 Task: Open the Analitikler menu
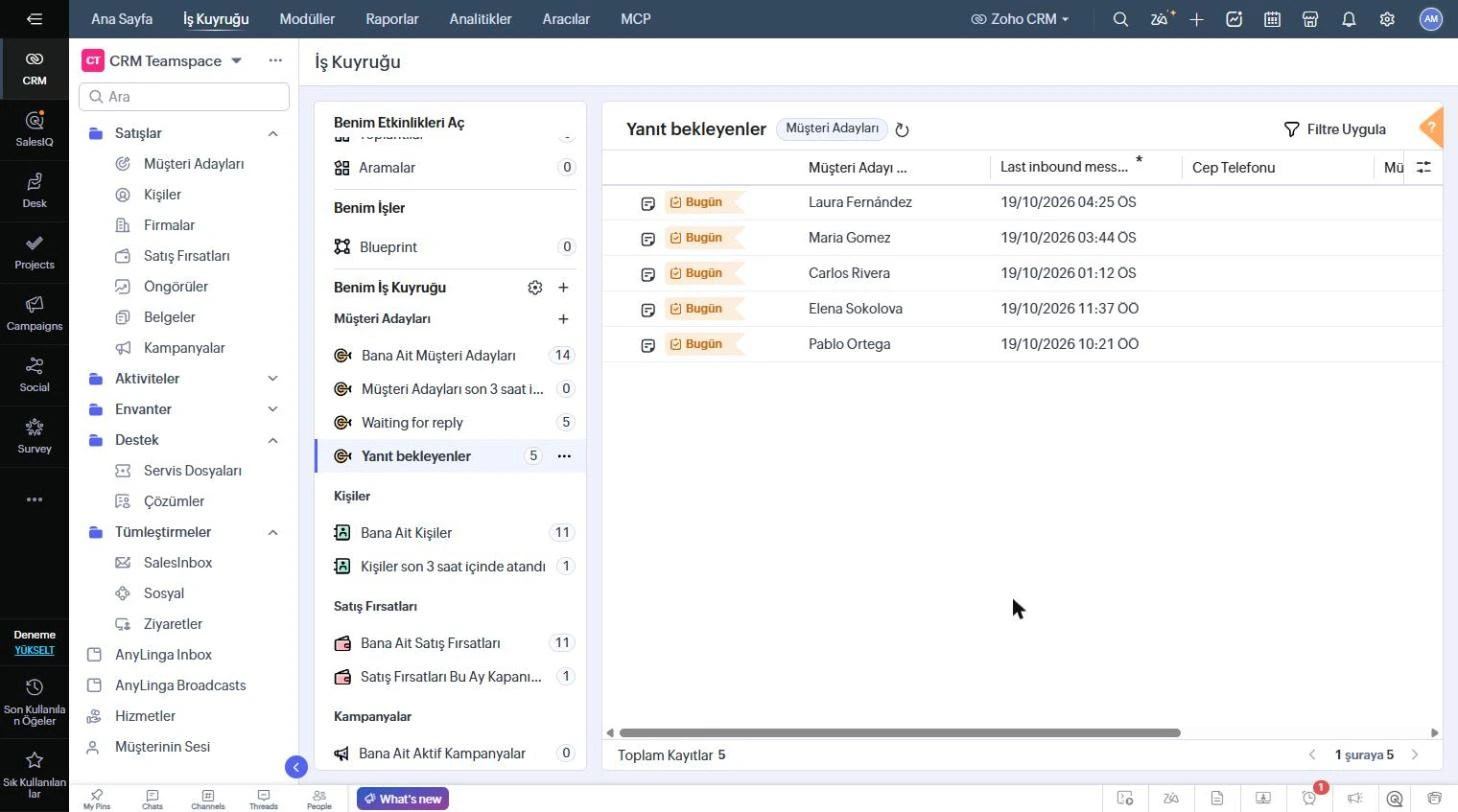(x=481, y=19)
